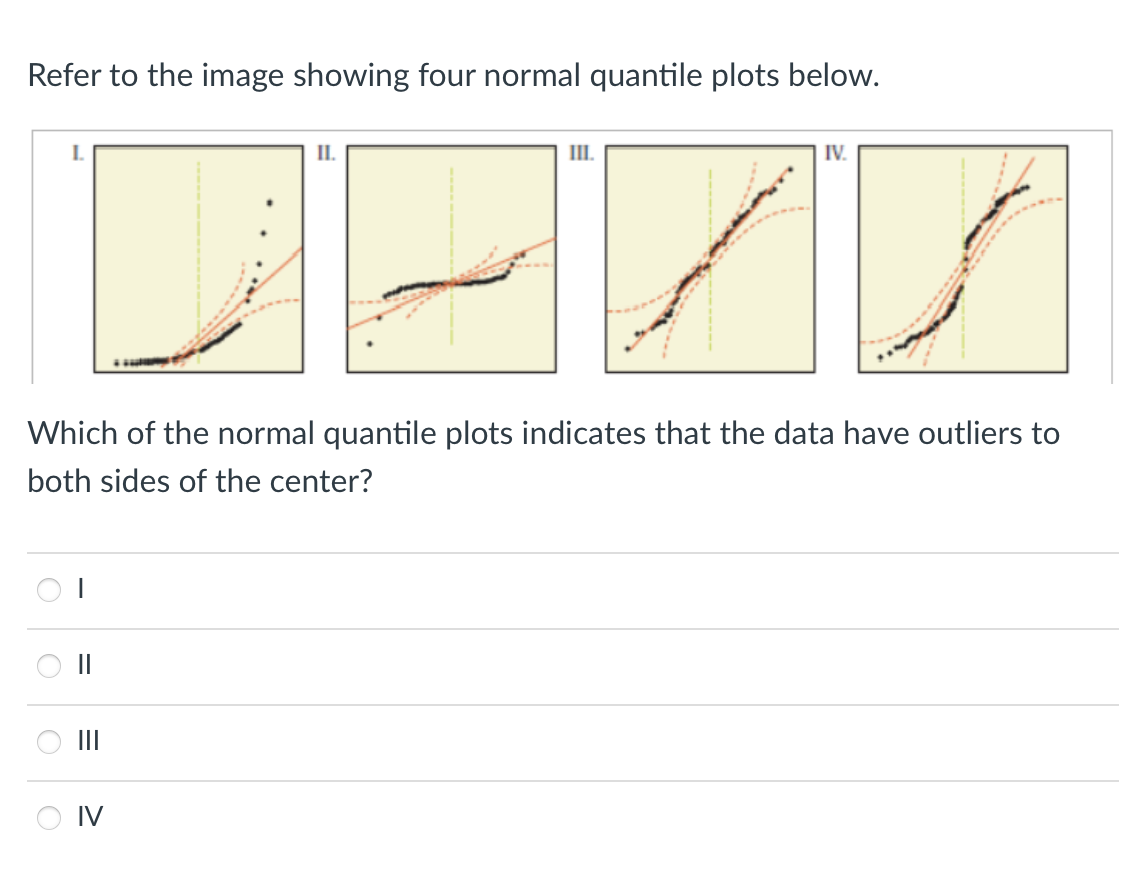The image size is (1132, 891).
Task: Click the image strip containing four plots
Action: pyautogui.click(x=570, y=258)
